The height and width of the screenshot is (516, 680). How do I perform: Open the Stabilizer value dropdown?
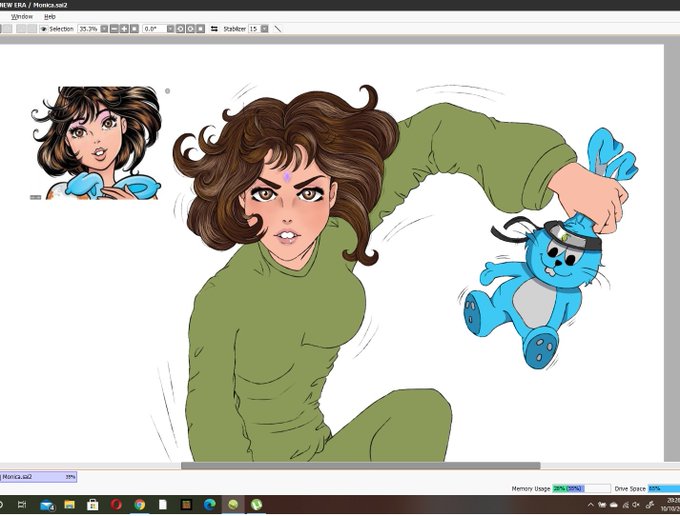pos(265,29)
